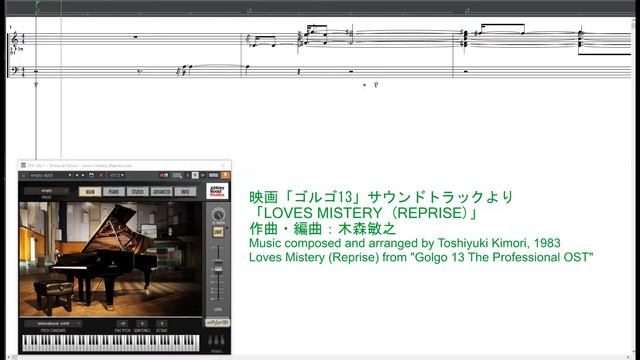Switch to the INFO tab
Viewport: 640px width, 360px height.
(185, 191)
